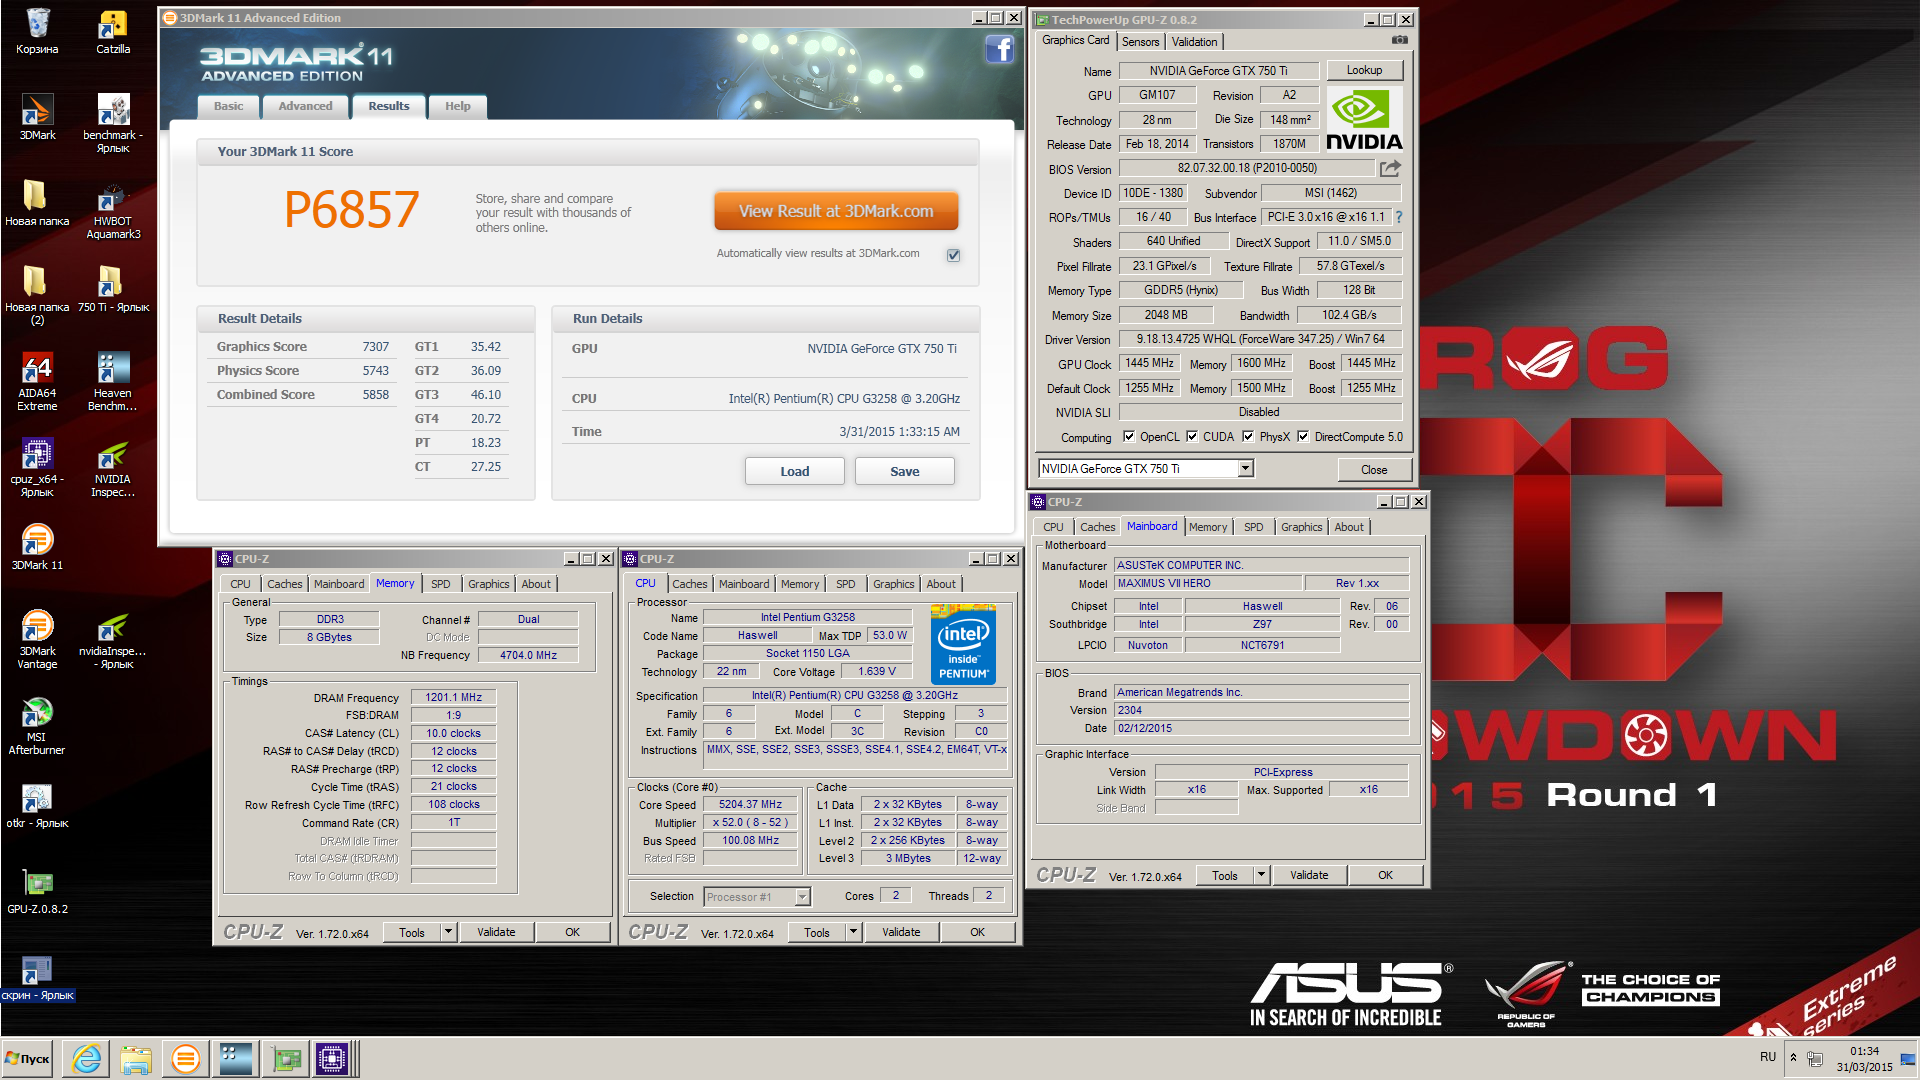Click the Bus Interface question mark

[1399, 217]
